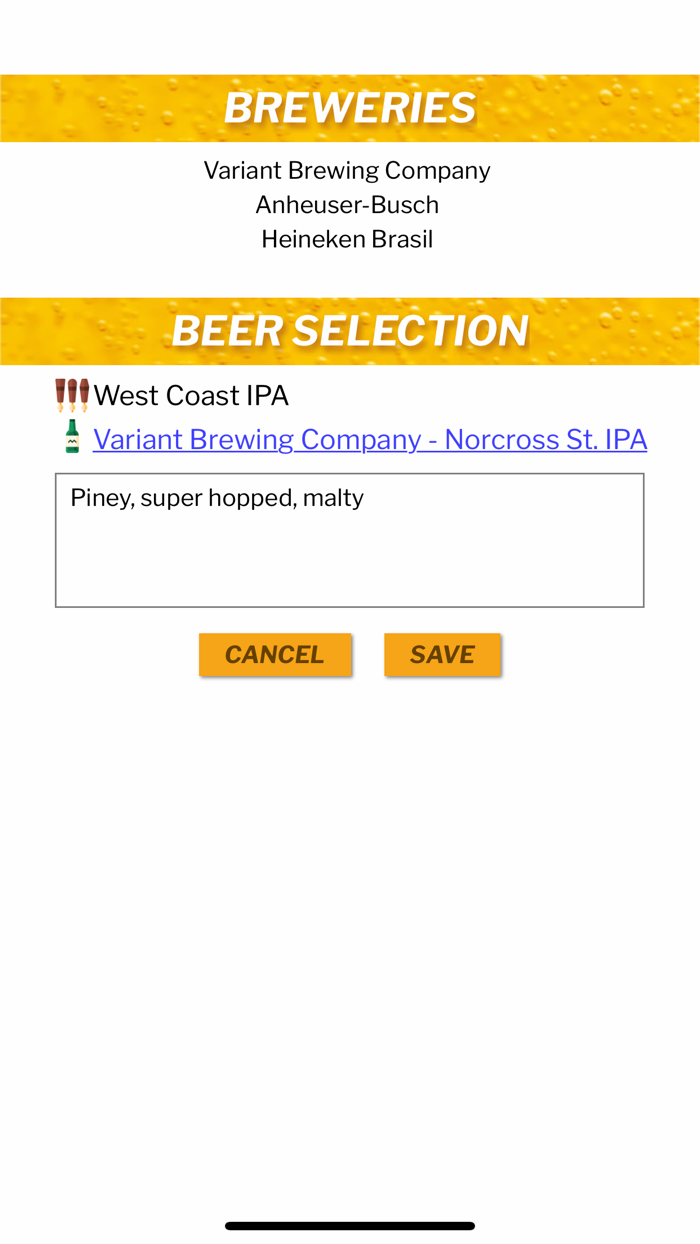Click the yellow banner above the breweries list
This screenshot has height=1244, width=700.
point(349,107)
